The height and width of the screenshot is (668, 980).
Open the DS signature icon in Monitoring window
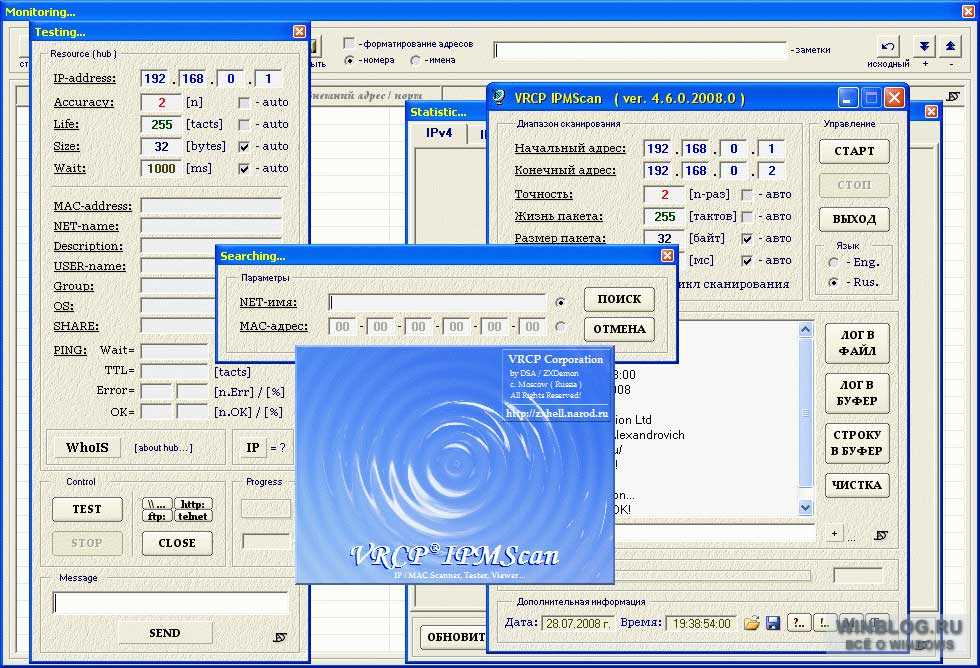tap(952, 96)
